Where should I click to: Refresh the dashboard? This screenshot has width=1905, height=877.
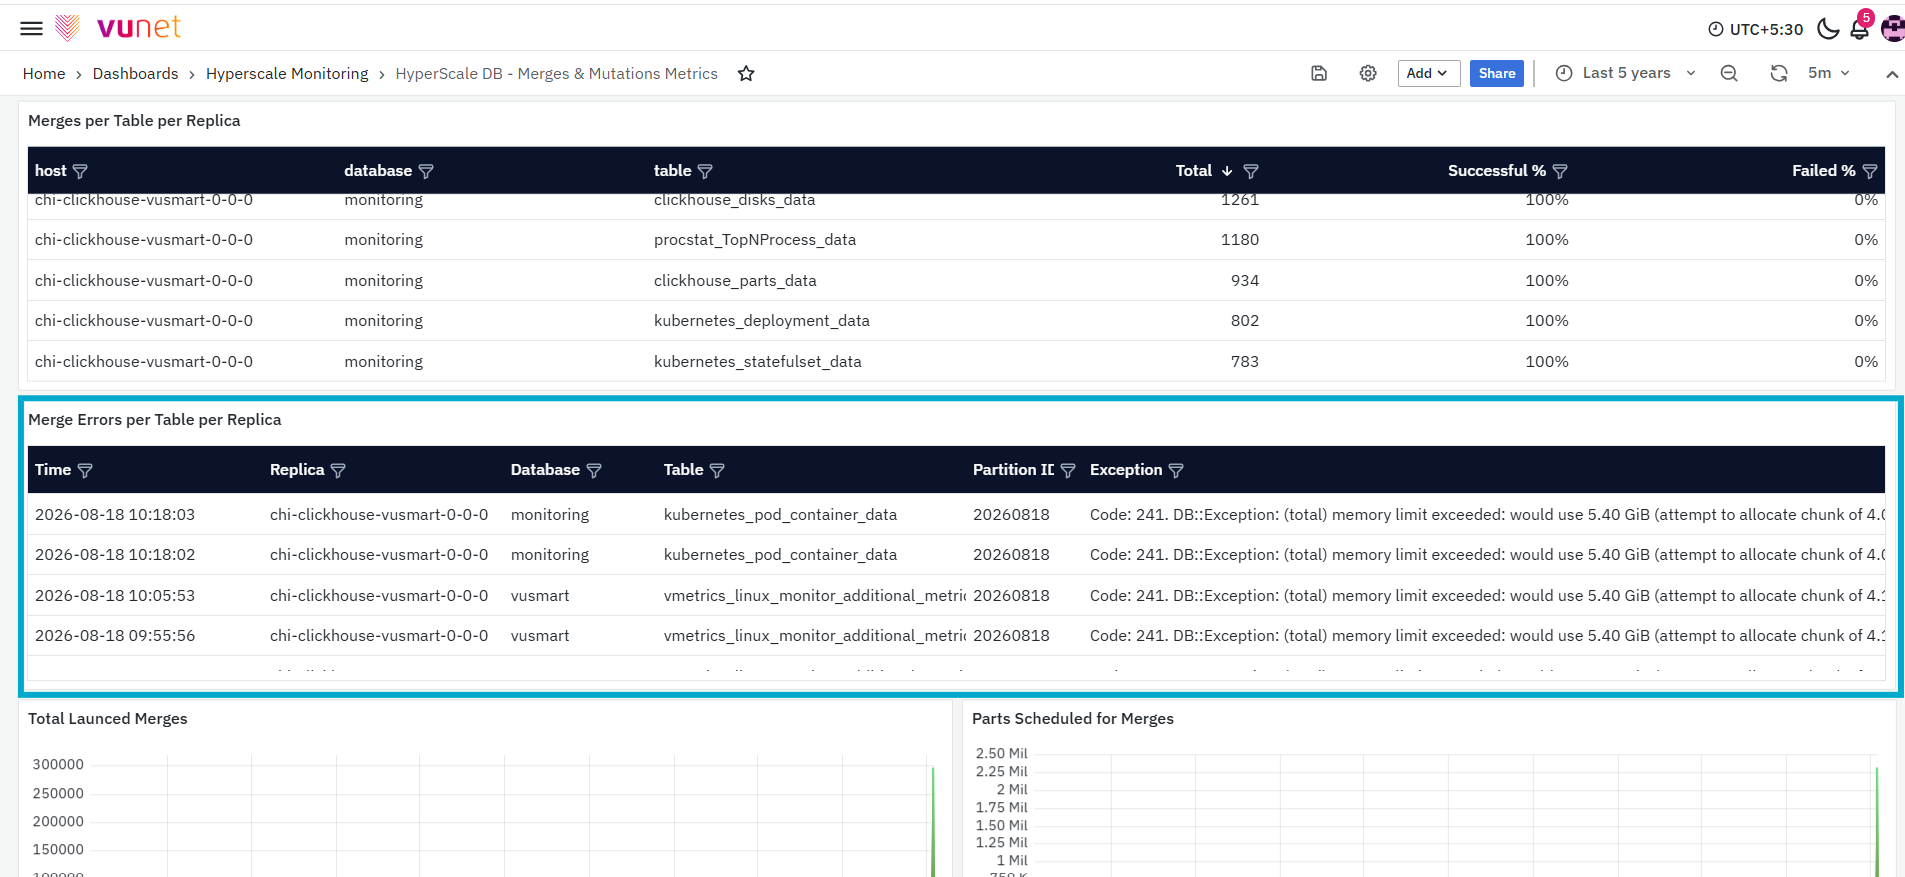coord(1779,73)
